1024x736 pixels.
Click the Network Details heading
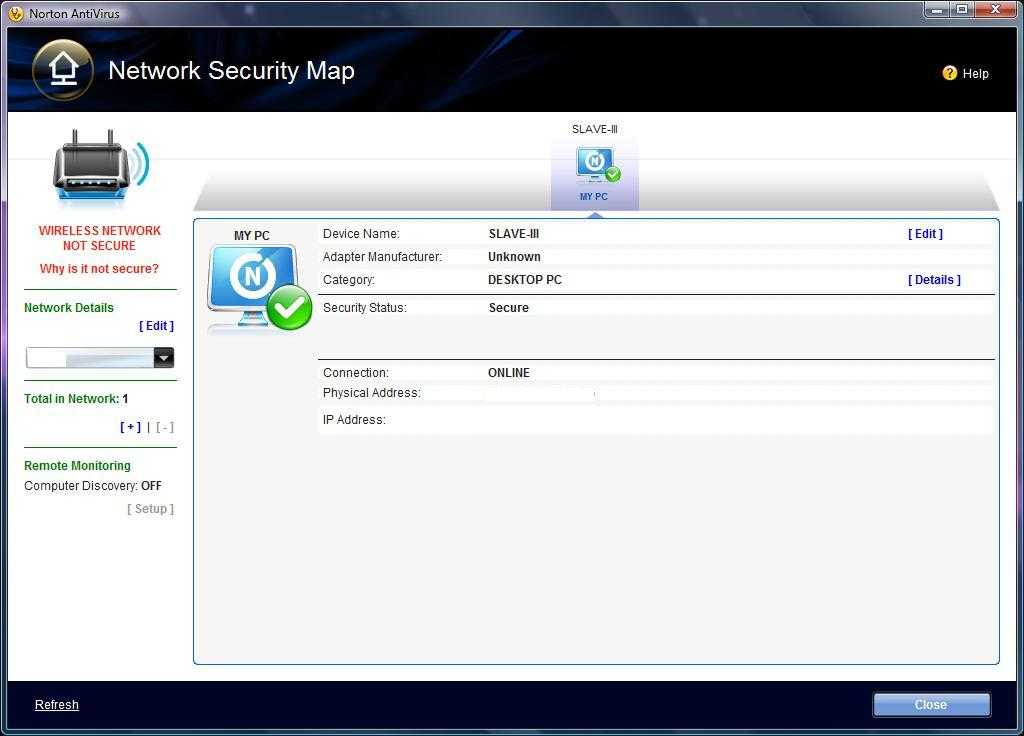[69, 308]
